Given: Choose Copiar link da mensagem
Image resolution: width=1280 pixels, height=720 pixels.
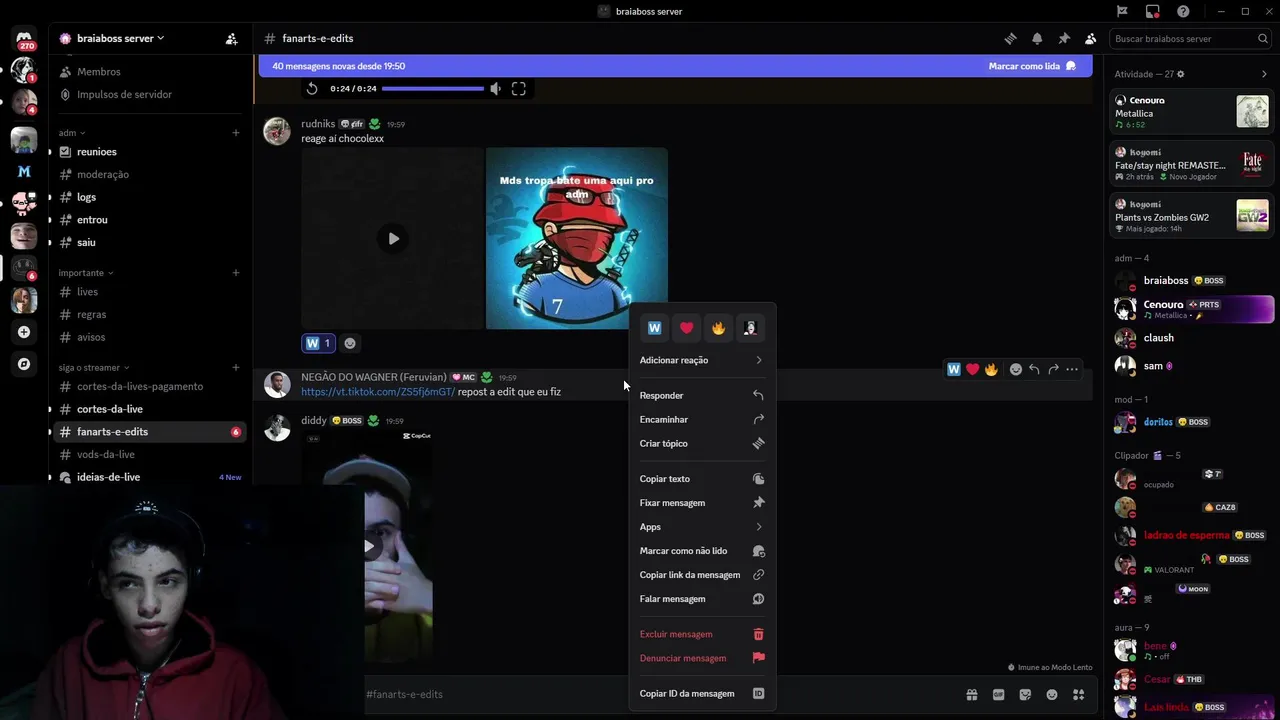Looking at the screenshot, I should point(702,575).
